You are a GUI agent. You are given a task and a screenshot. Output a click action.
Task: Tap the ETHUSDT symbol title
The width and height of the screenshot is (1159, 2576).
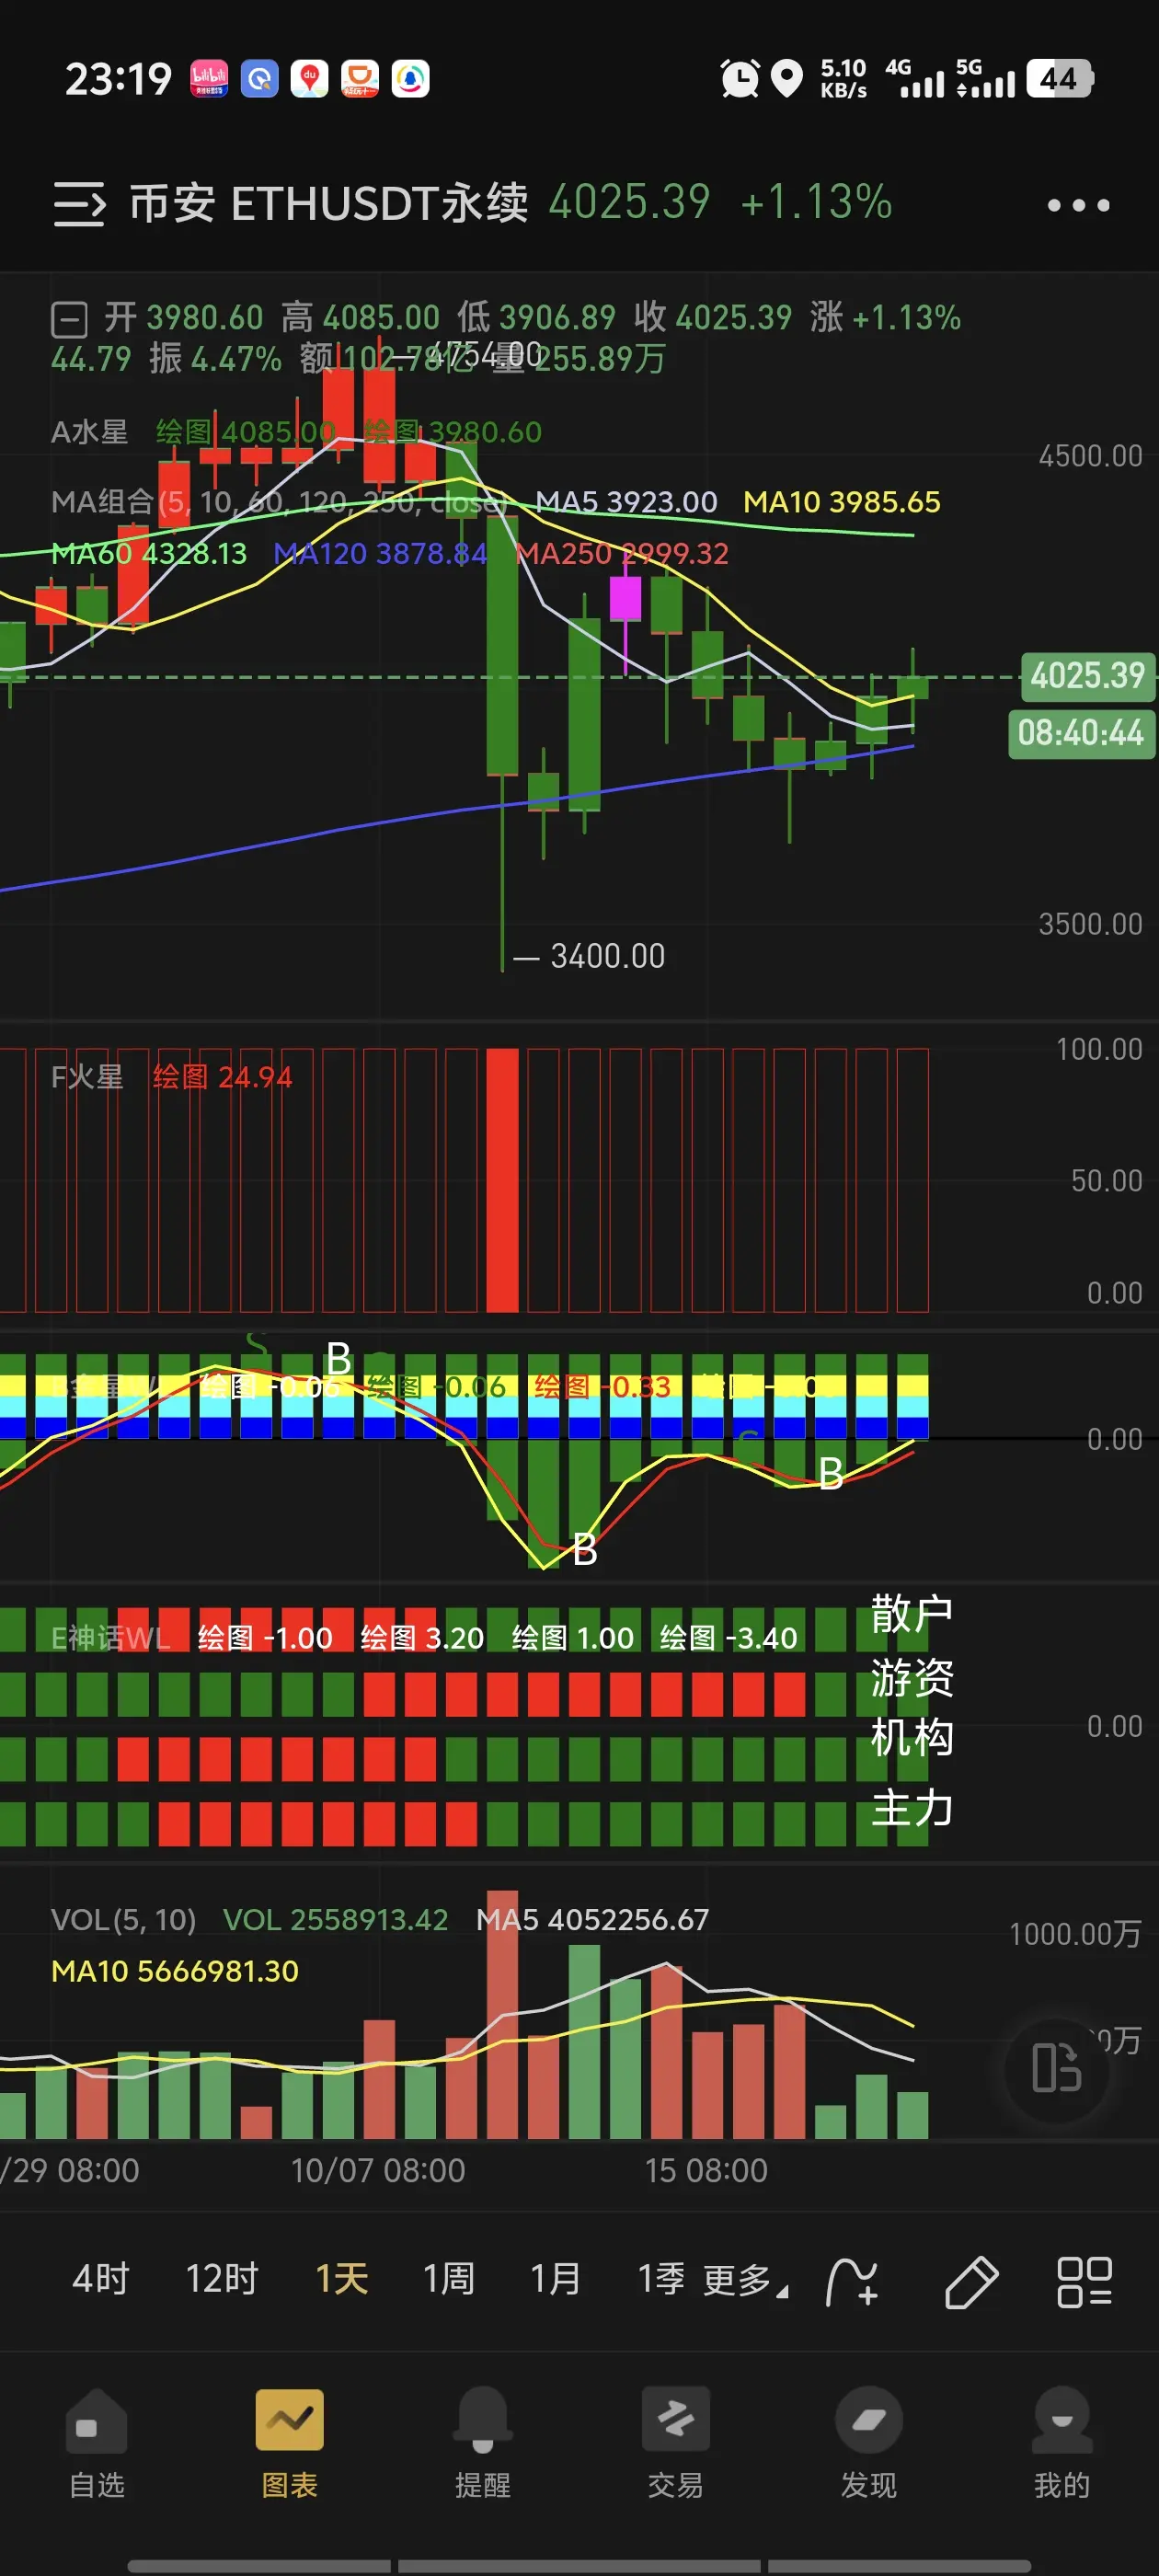tap(329, 203)
